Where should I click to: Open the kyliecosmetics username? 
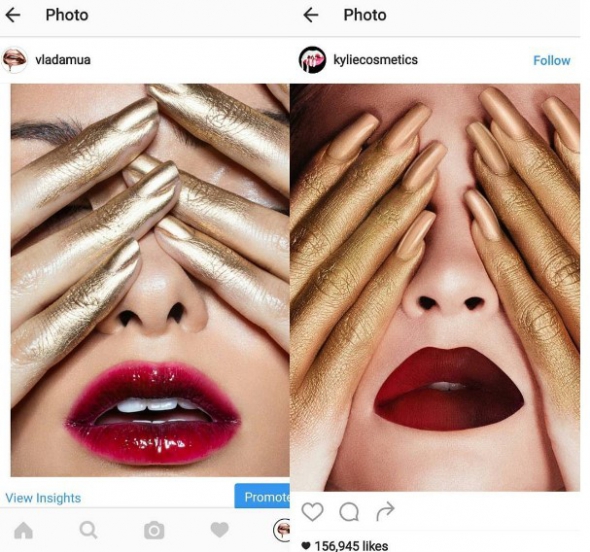(x=376, y=60)
